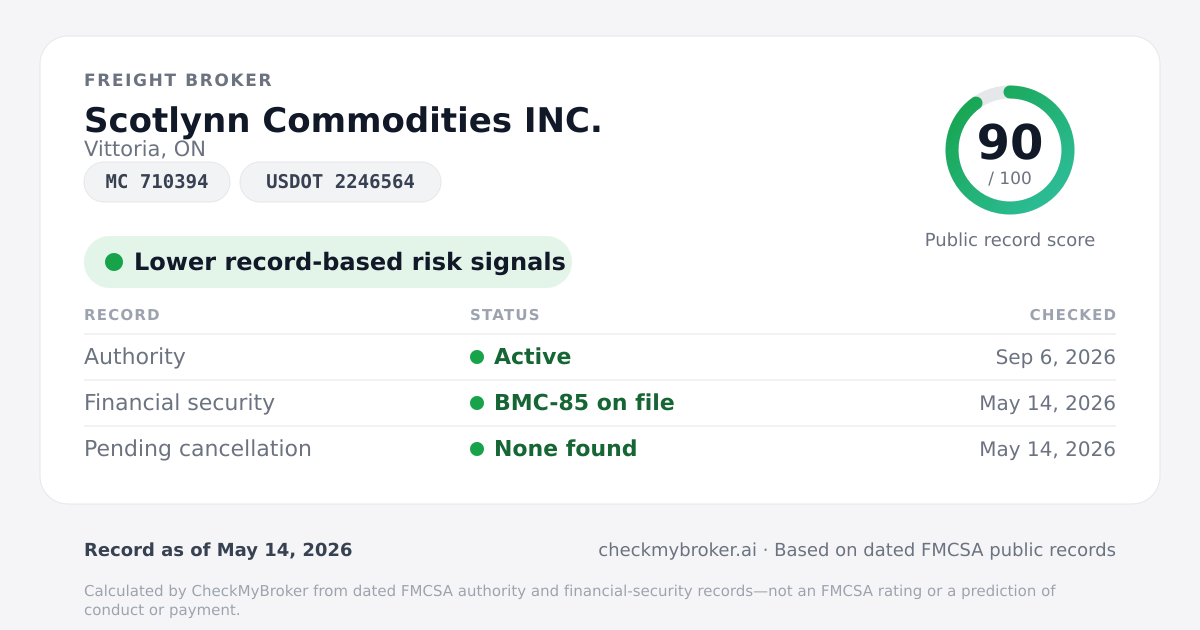Select the Authority record row label
1200x630 pixels.
tap(135, 357)
